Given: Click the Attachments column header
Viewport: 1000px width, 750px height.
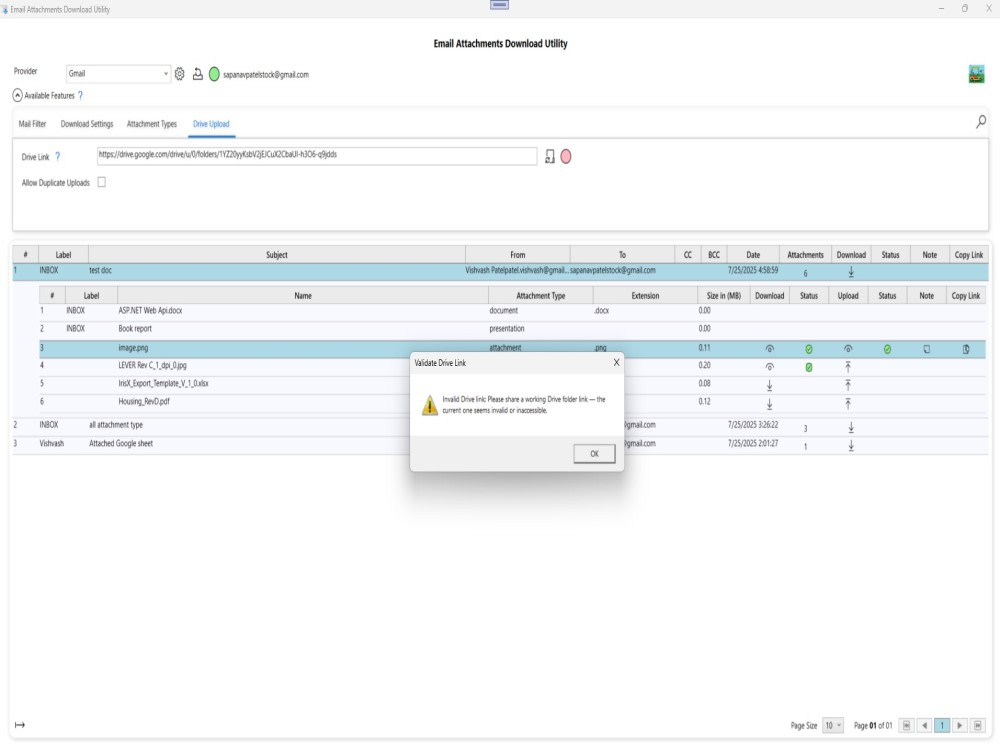Looking at the screenshot, I should 805,254.
